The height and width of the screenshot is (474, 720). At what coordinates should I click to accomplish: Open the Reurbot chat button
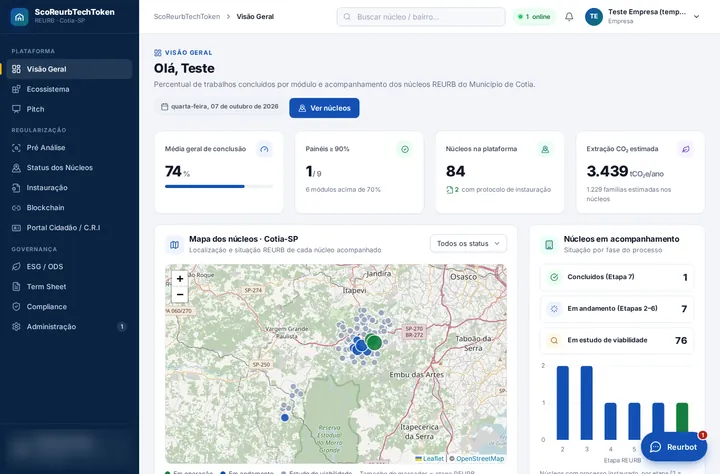674,447
